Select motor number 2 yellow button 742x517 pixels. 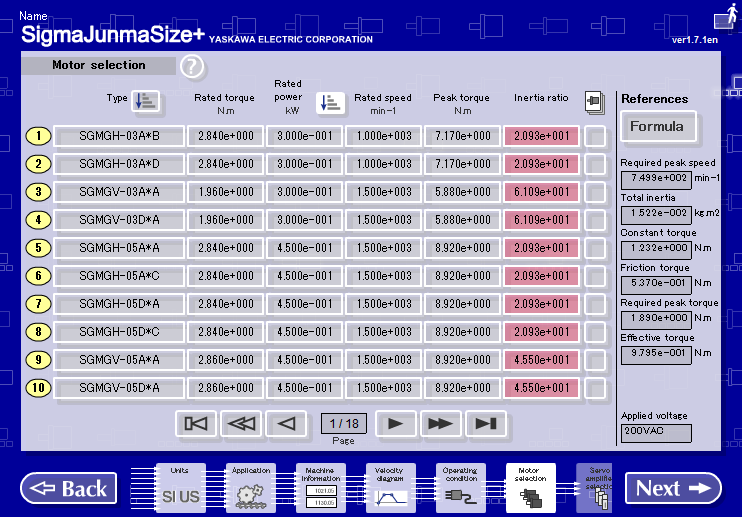tap(38, 164)
